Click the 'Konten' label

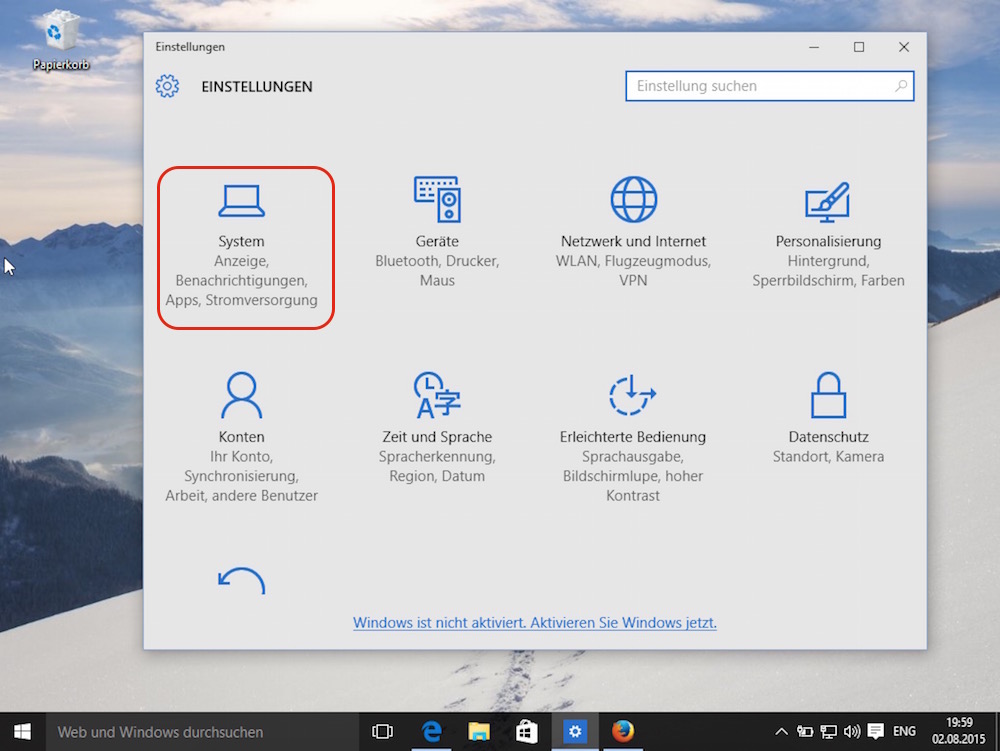pos(241,437)
